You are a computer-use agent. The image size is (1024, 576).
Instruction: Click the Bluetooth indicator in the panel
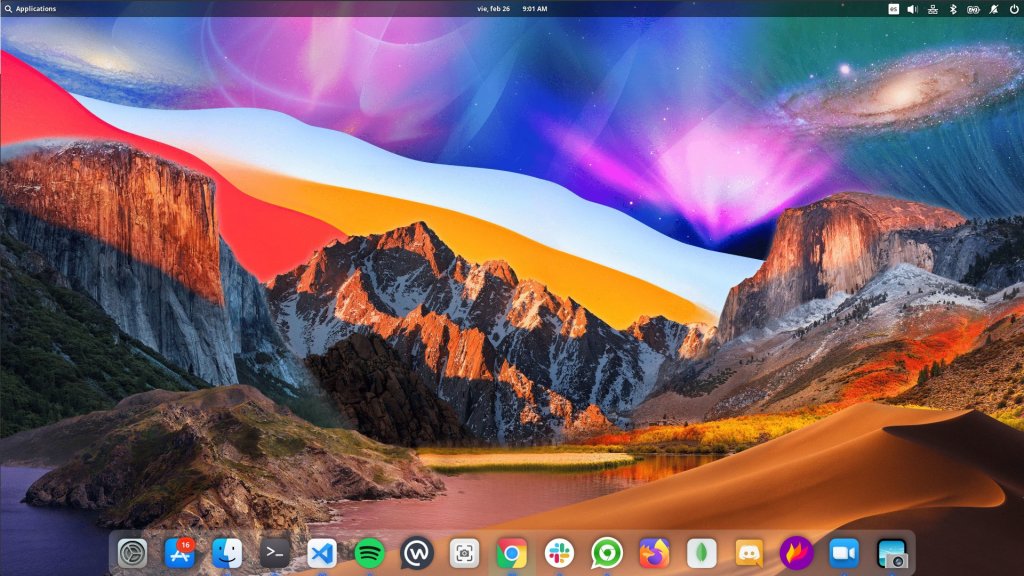click(x=953, y=8)
